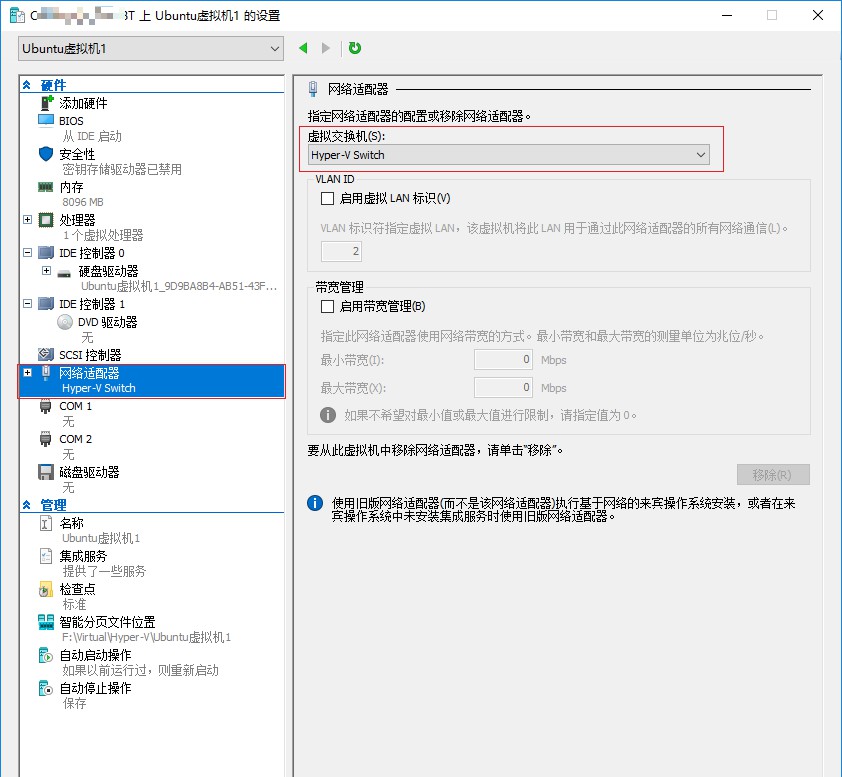842x777 pixels.
Task: Click the 最大带宽 input field
Action: [x=503, y=388]
